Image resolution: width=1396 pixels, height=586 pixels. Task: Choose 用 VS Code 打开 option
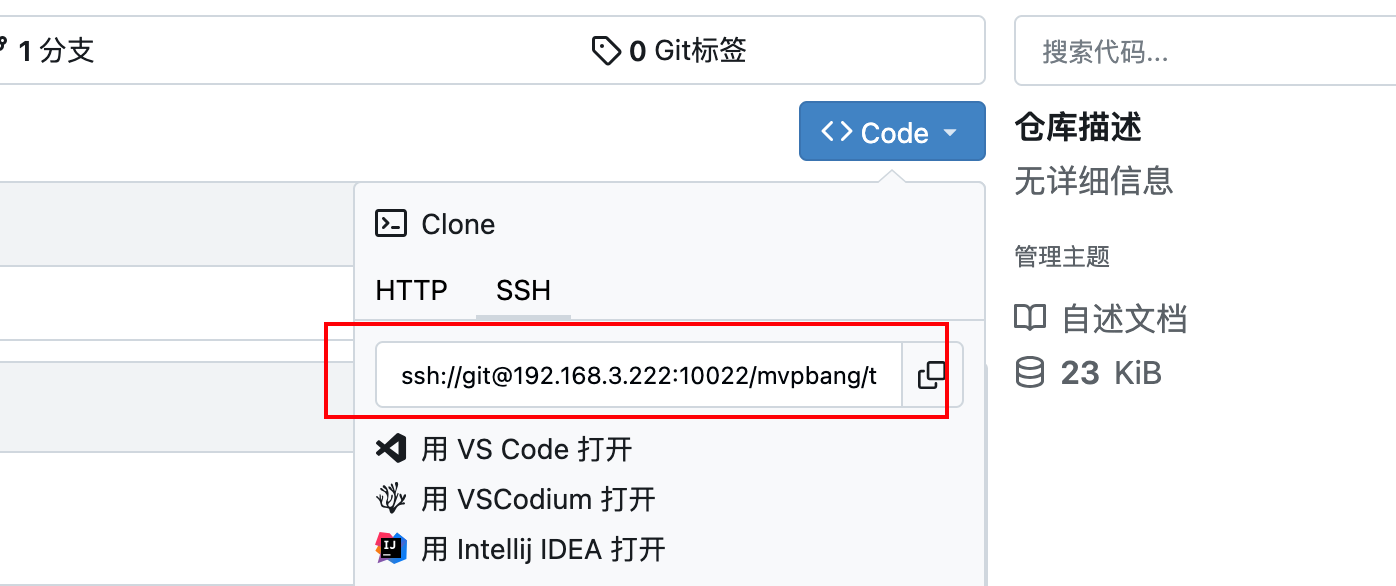coord(527,448)
